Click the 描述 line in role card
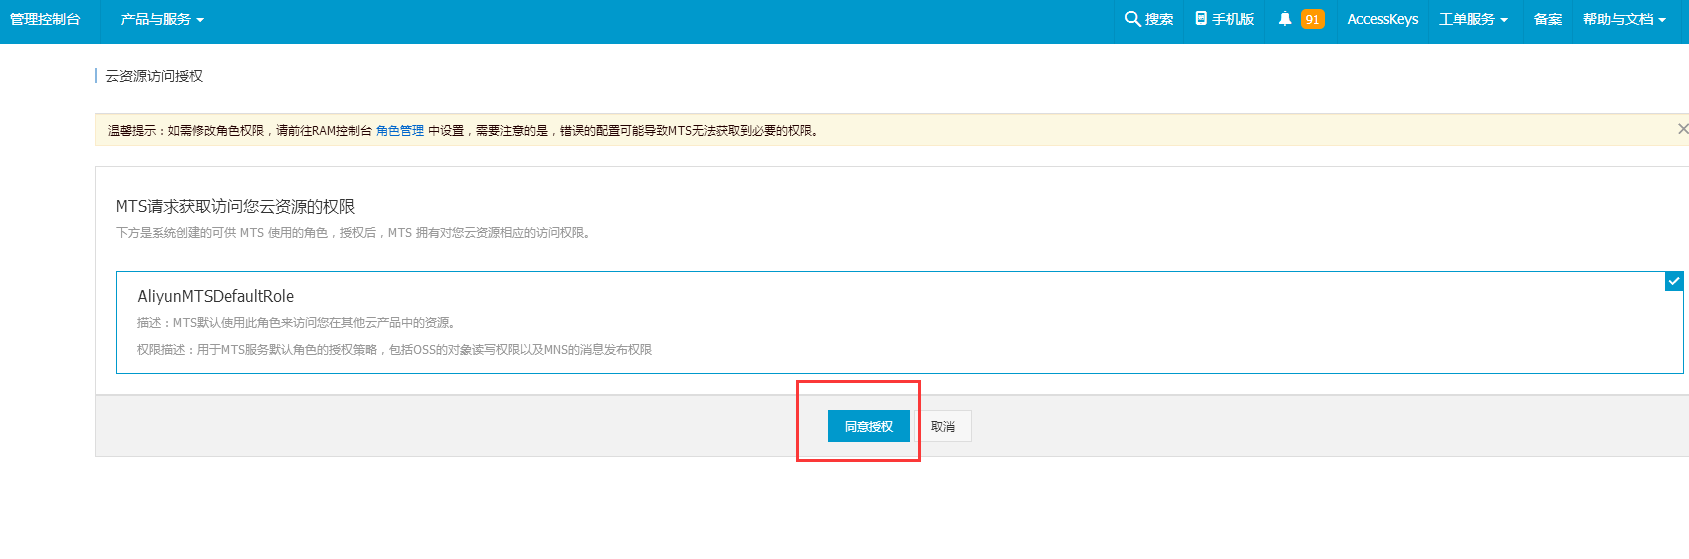Viewport: 1689px width, 559px height. [297, 323]
